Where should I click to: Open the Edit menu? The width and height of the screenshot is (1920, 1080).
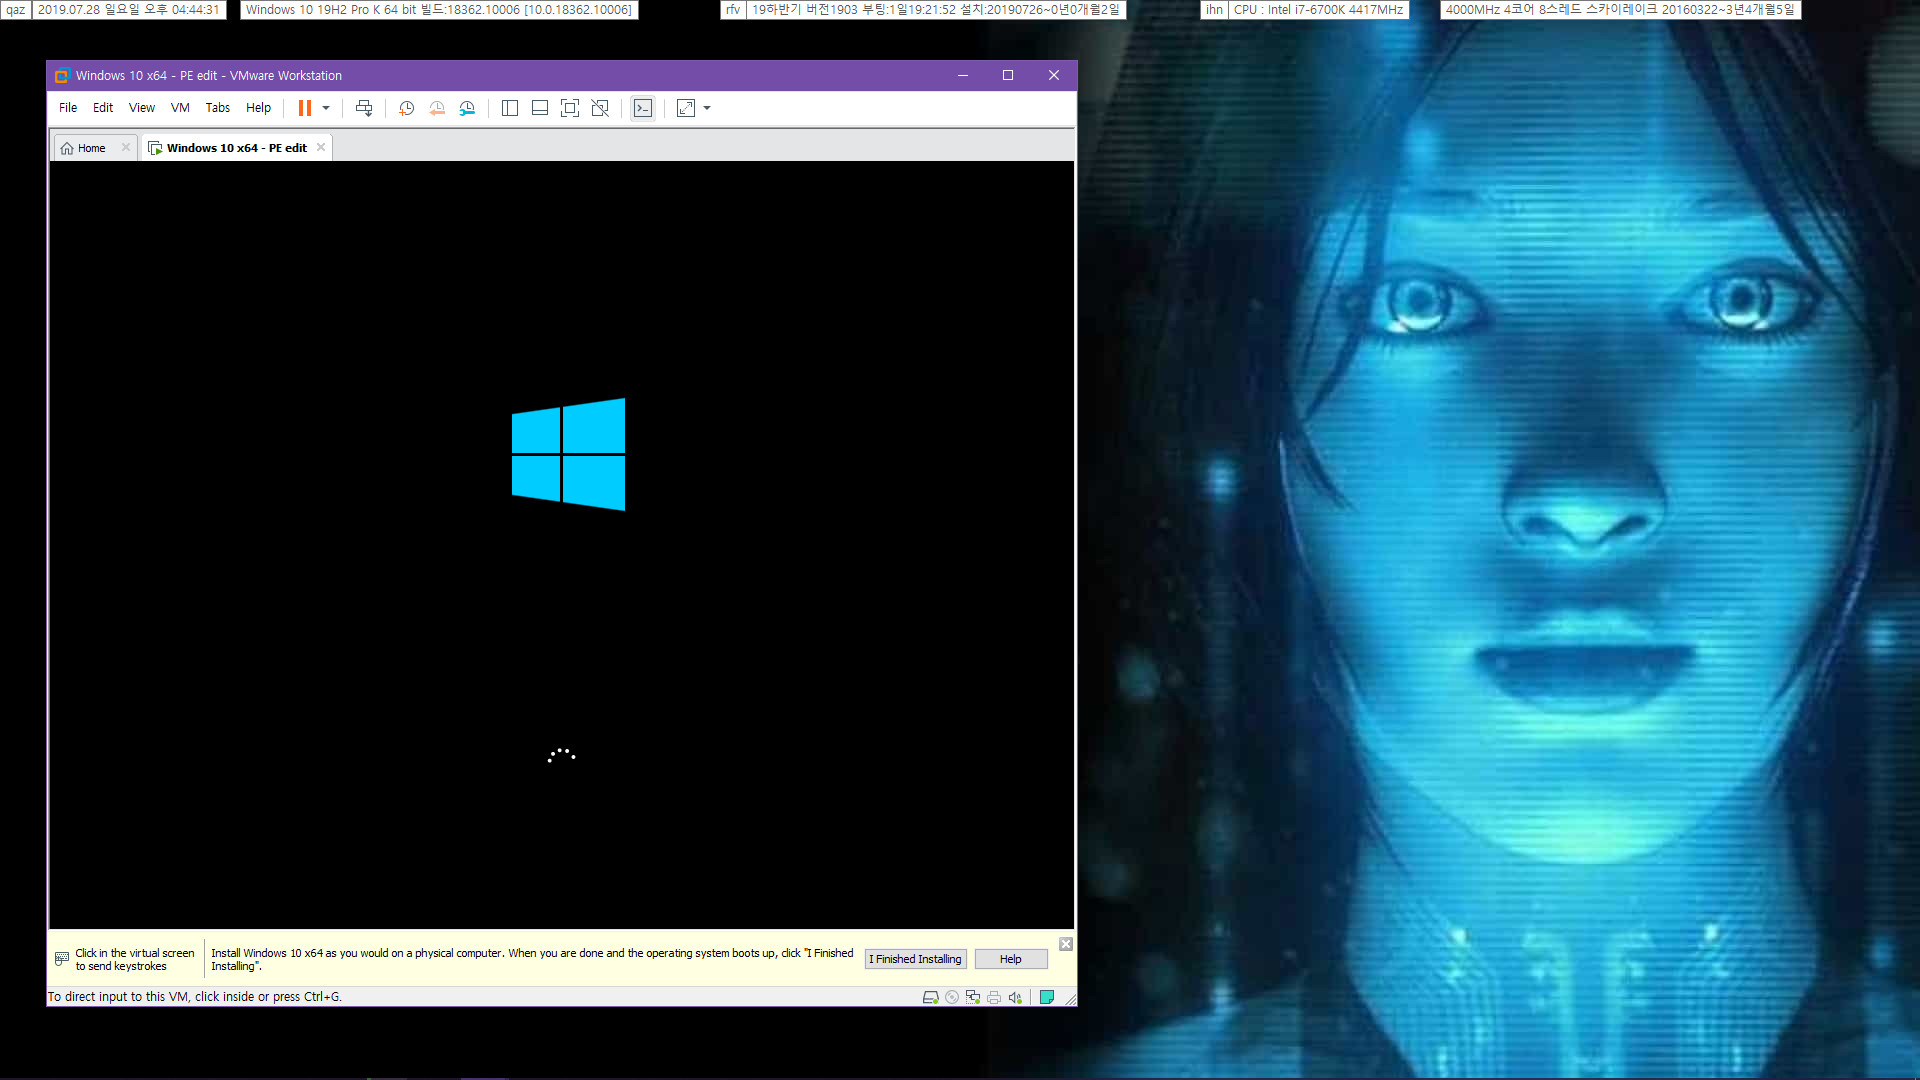coord(103,108)
